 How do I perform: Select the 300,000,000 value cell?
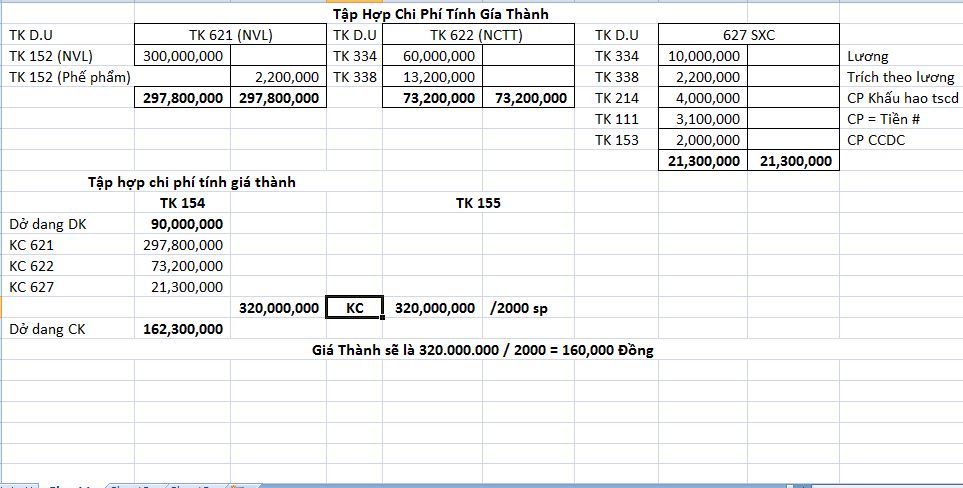coord(183,56)
